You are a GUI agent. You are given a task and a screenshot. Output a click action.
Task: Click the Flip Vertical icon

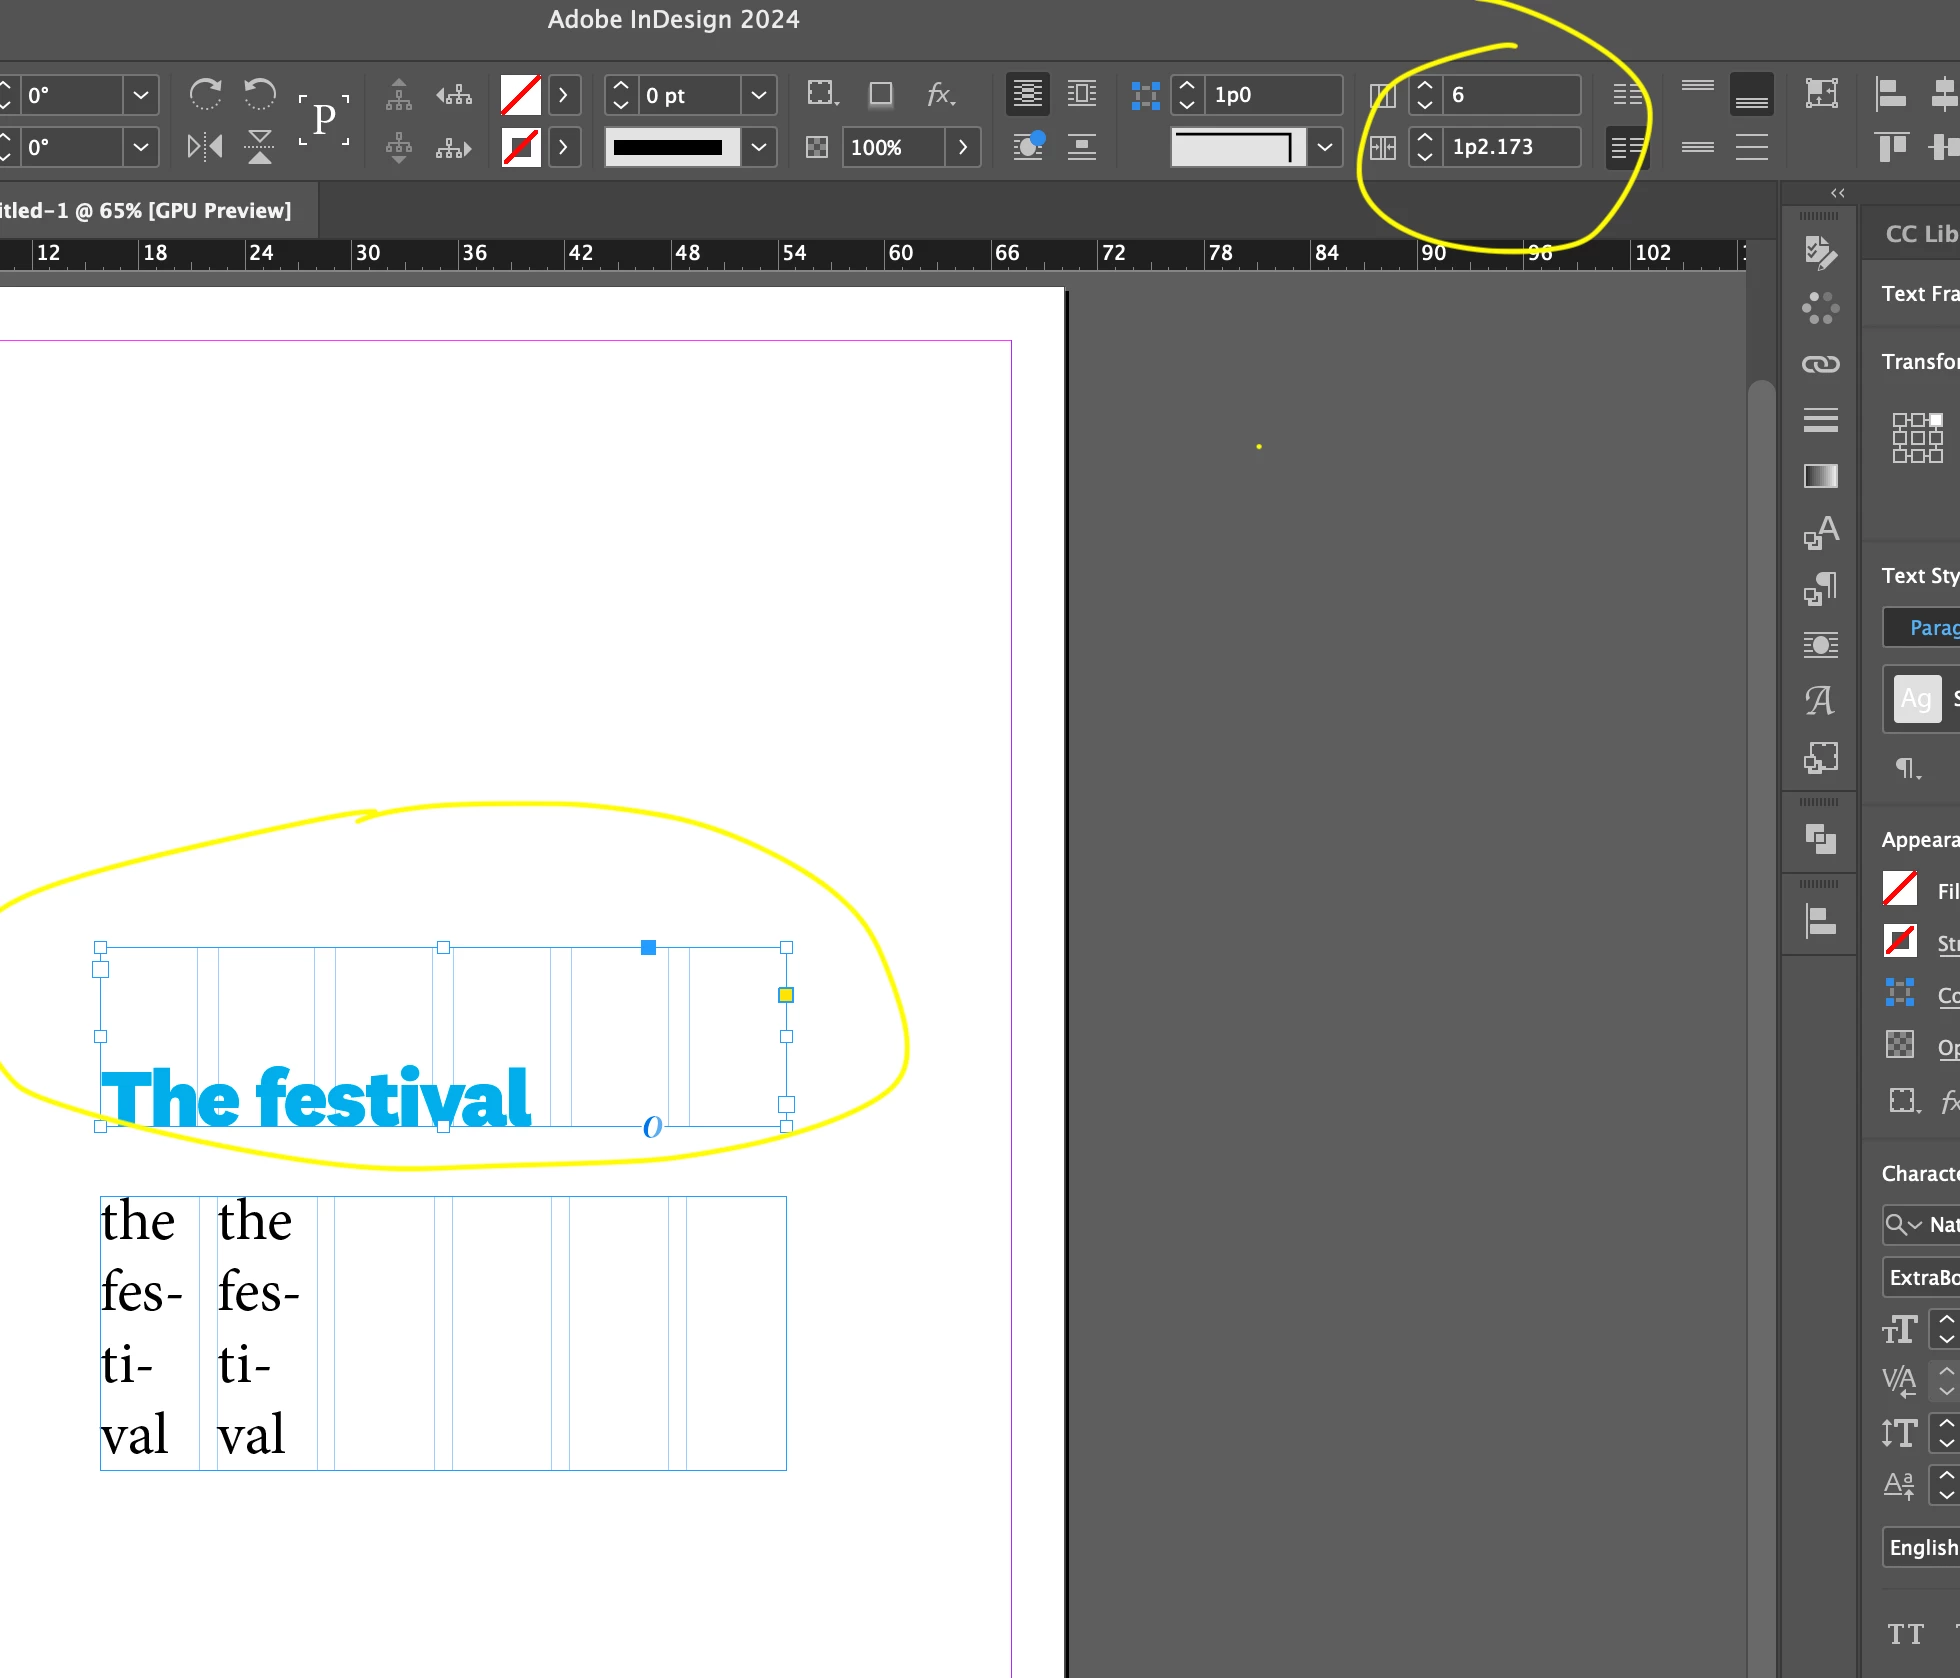pyautogui.click(x=260, y=147)
